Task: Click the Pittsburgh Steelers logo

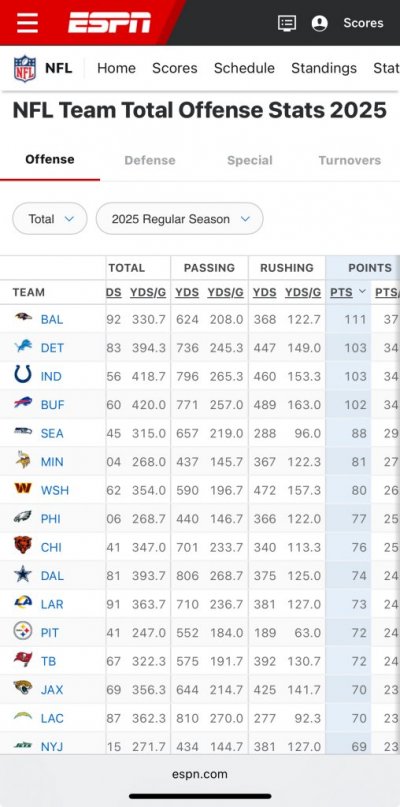Action: click(x=23, y=630)
